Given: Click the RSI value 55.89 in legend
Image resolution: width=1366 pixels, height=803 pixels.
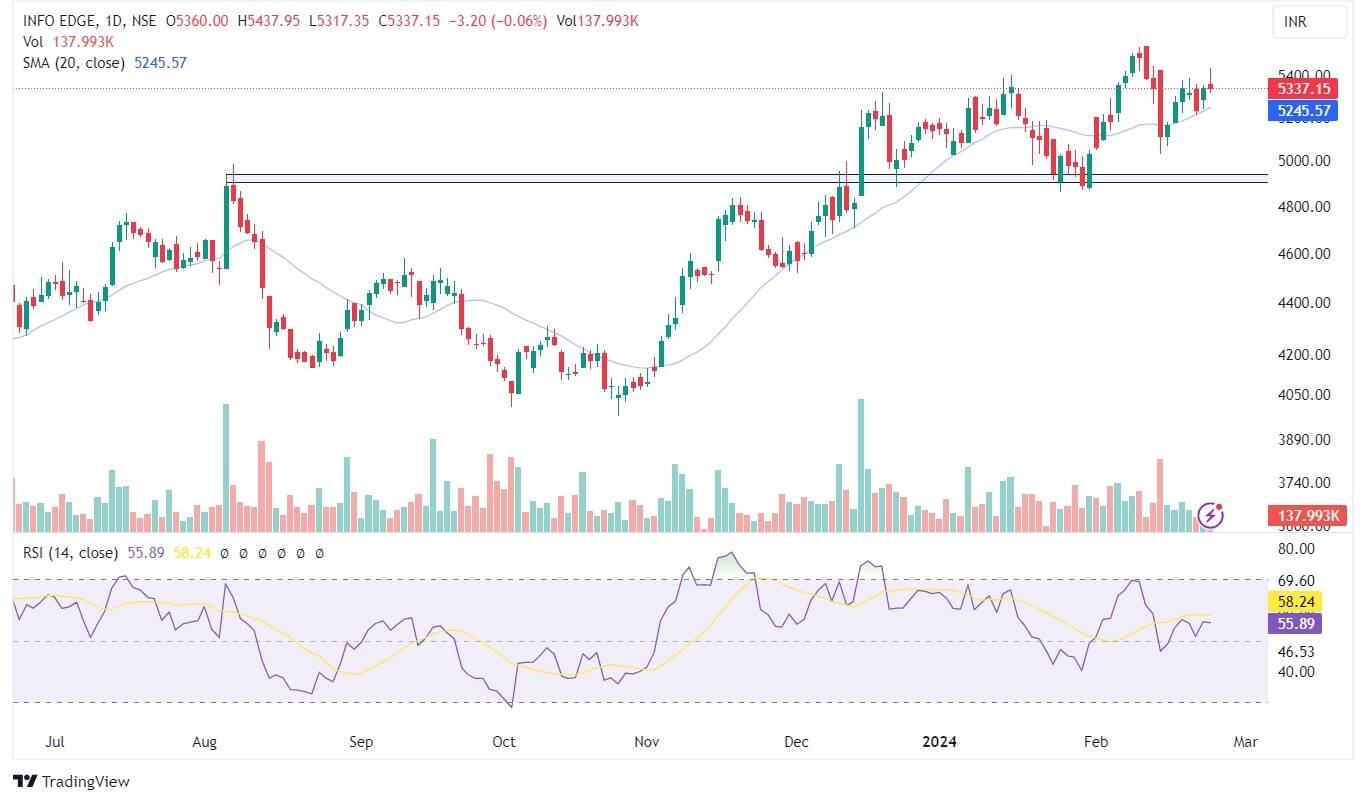Looking at the screenshot, I should click(144, 552).
